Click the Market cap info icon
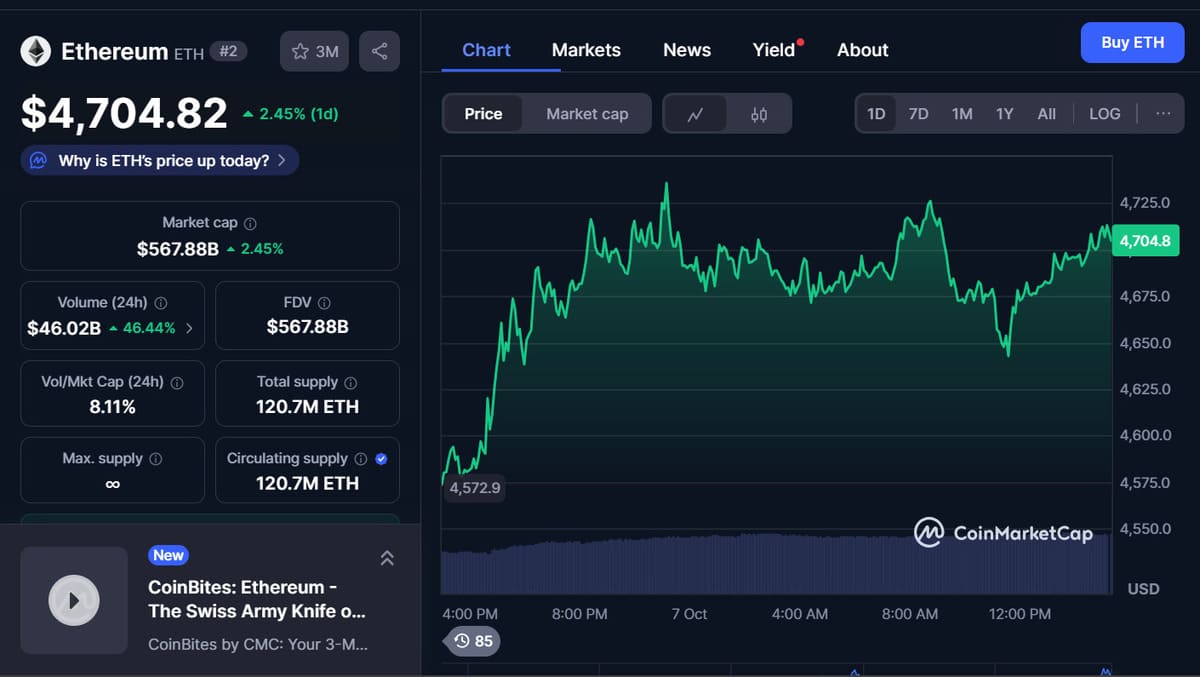Screen dimensions: 1200x677 coord(251,223)
